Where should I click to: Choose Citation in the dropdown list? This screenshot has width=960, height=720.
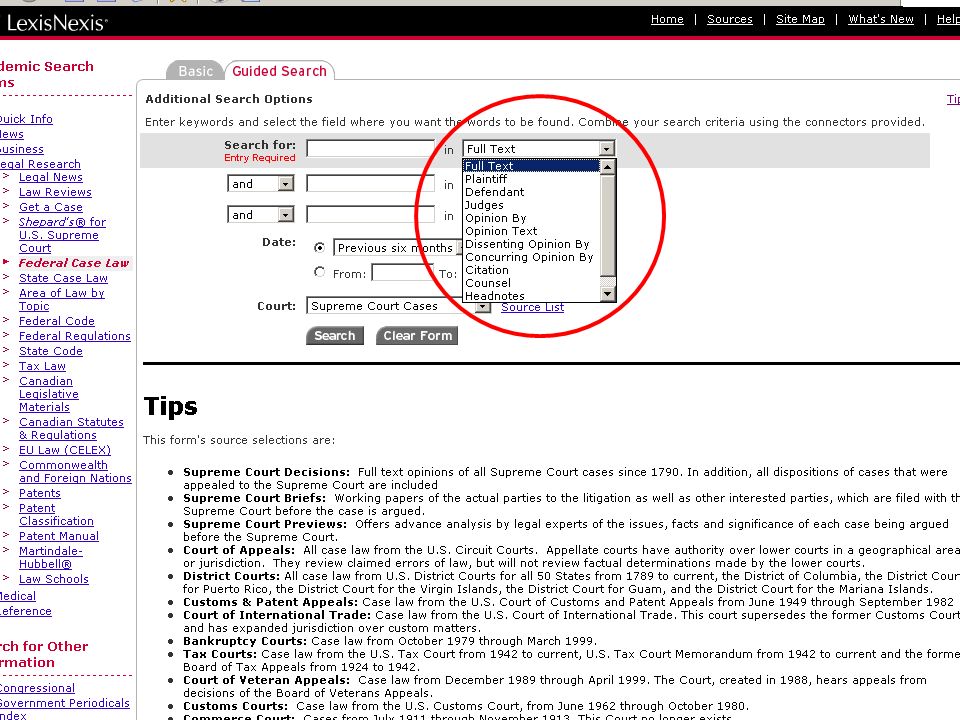tap(531, 270)
